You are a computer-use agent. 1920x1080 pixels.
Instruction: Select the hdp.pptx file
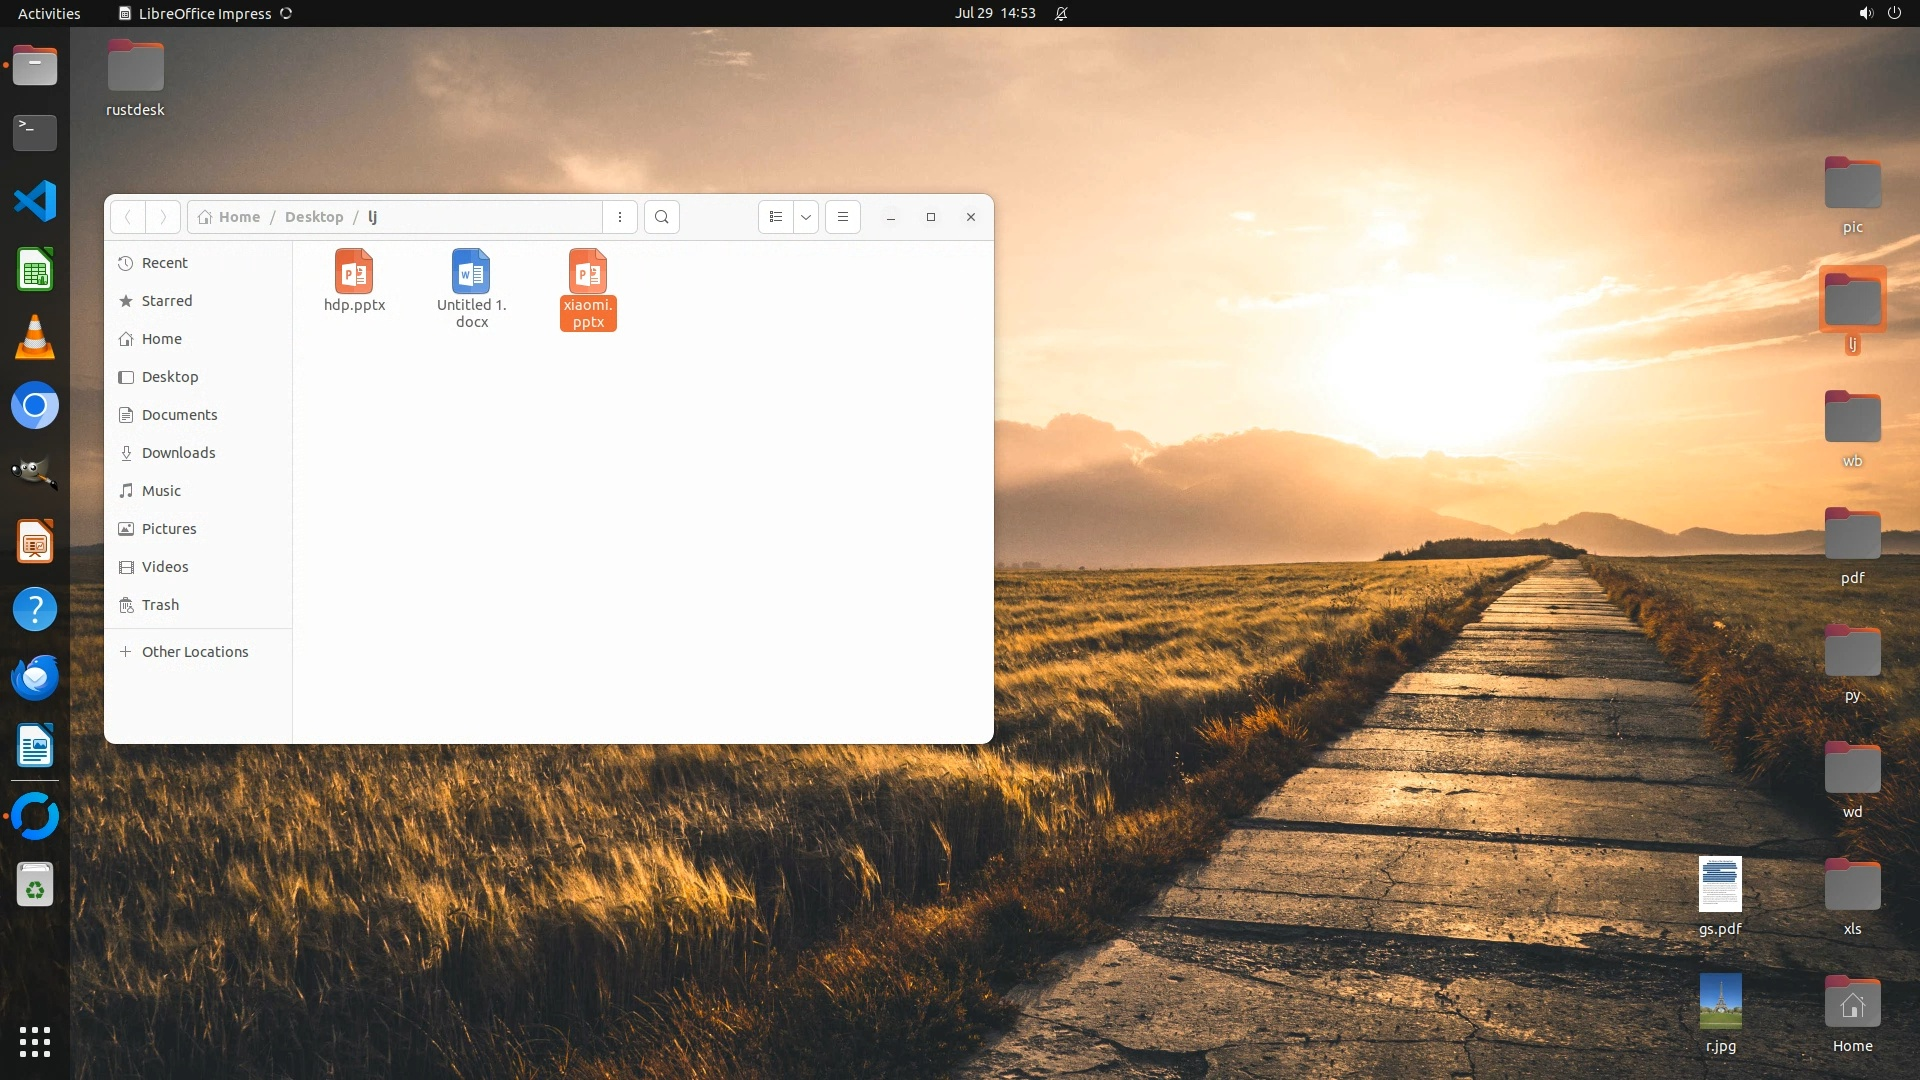(x=354, y=272)
